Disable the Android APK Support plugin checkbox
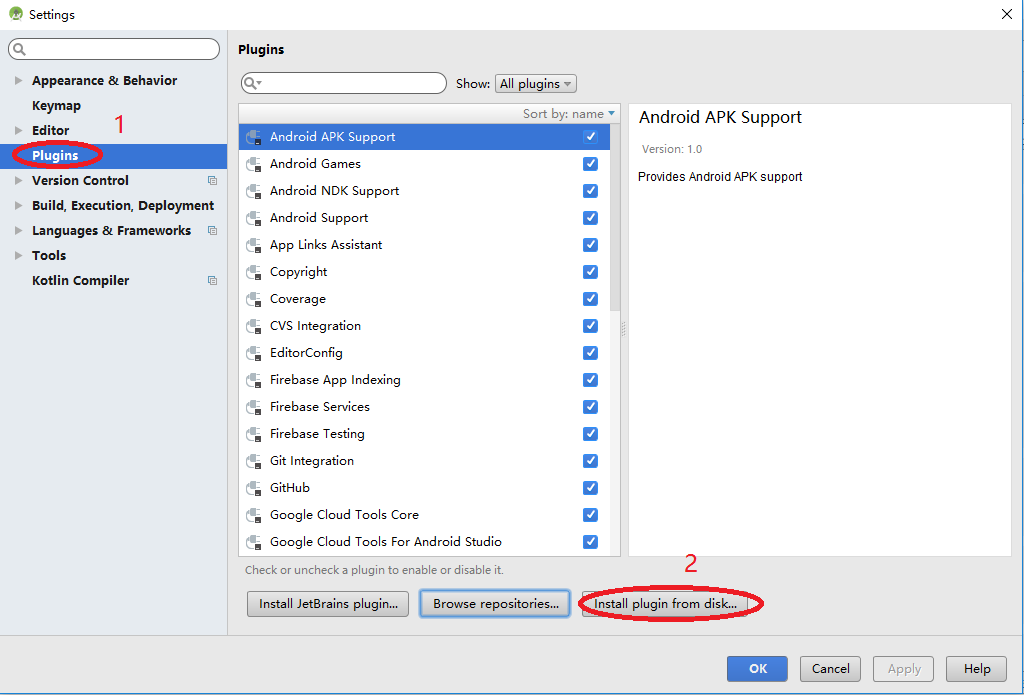1024x695 pixels. tap(590, 137)
